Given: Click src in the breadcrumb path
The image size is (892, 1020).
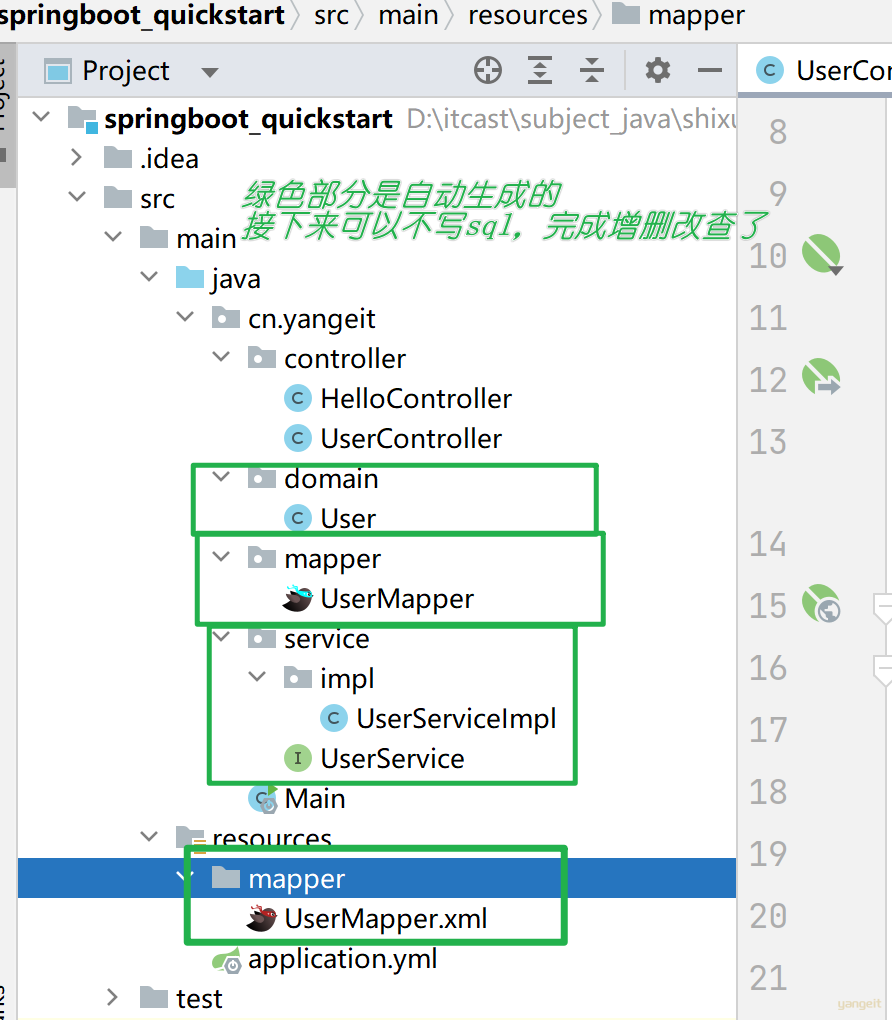Looking at the screenshot, I should [331, 15].
